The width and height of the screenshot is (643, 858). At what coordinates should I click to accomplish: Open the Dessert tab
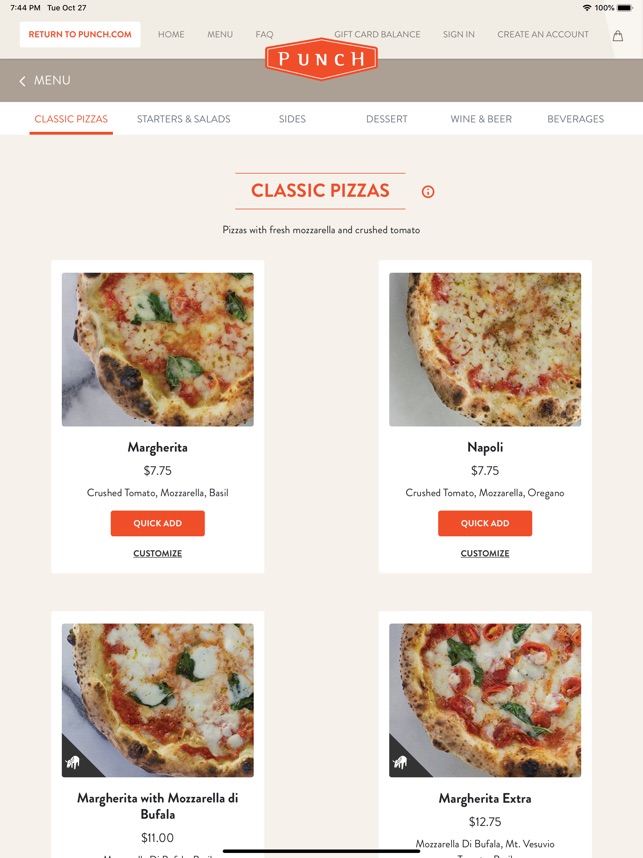[386, 119]
